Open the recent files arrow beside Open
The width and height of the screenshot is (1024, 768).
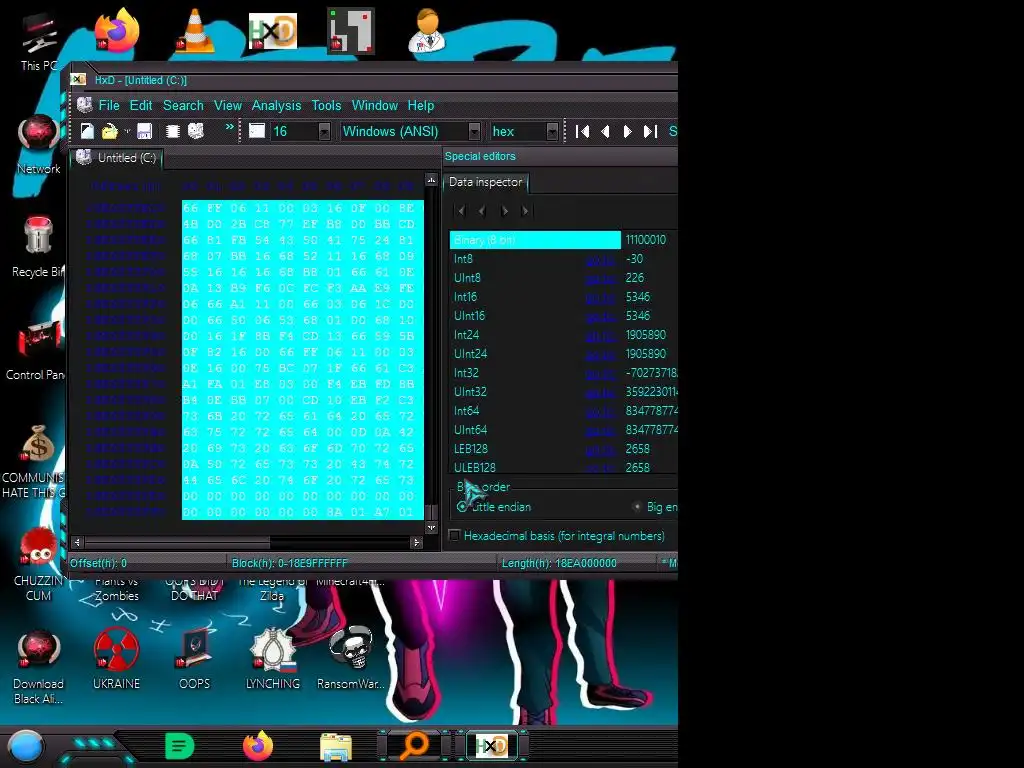coord(127,131)
